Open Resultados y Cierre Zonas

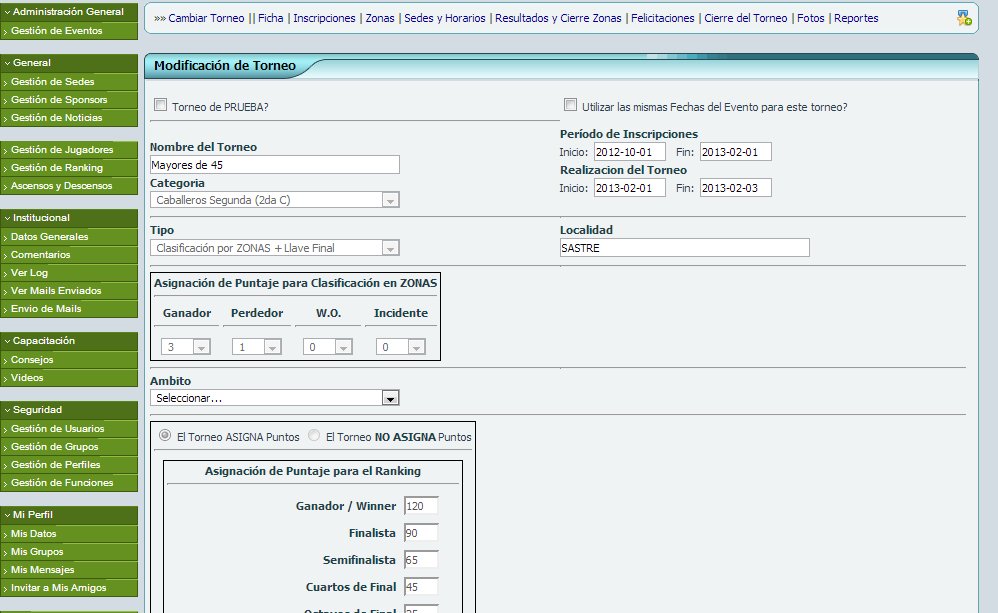pos(558,18)
